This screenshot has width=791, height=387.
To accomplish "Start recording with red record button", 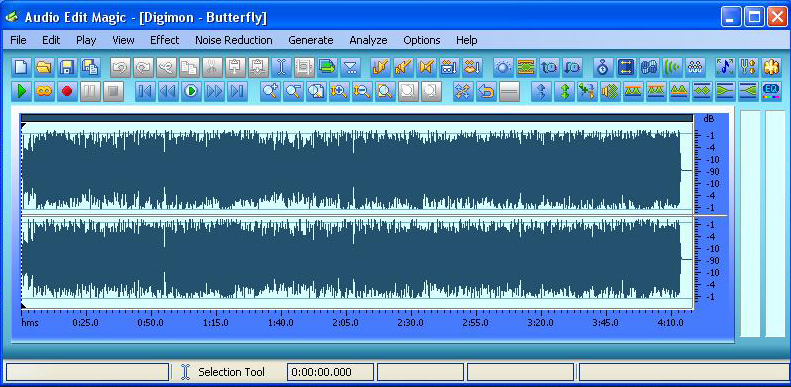I will click(x=67, y=91).
